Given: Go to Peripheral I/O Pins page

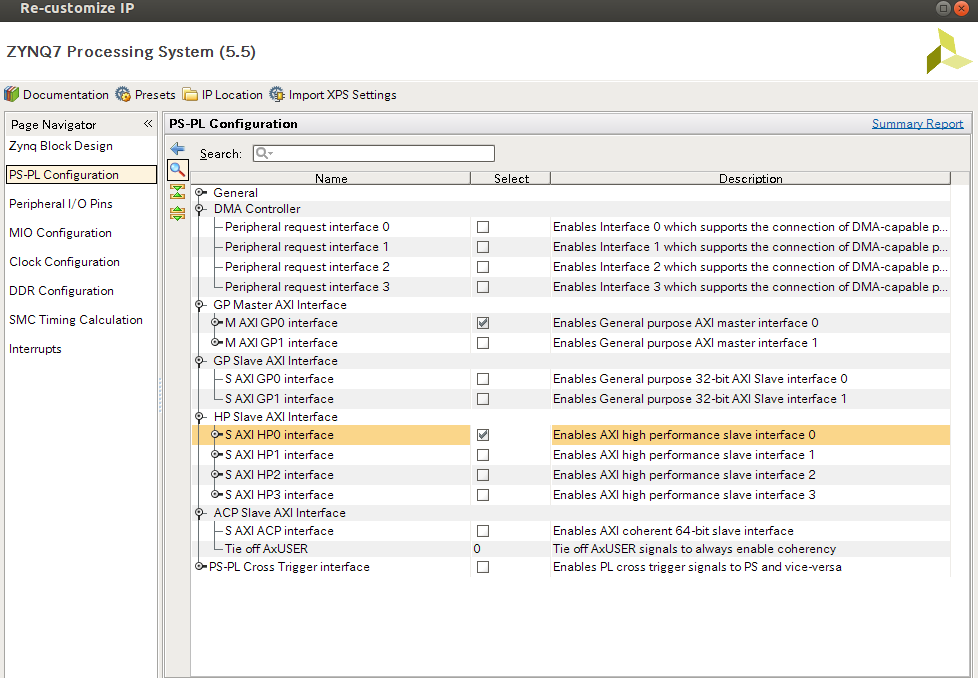Looking at the screenshot, I should click(x=61, y=204).
